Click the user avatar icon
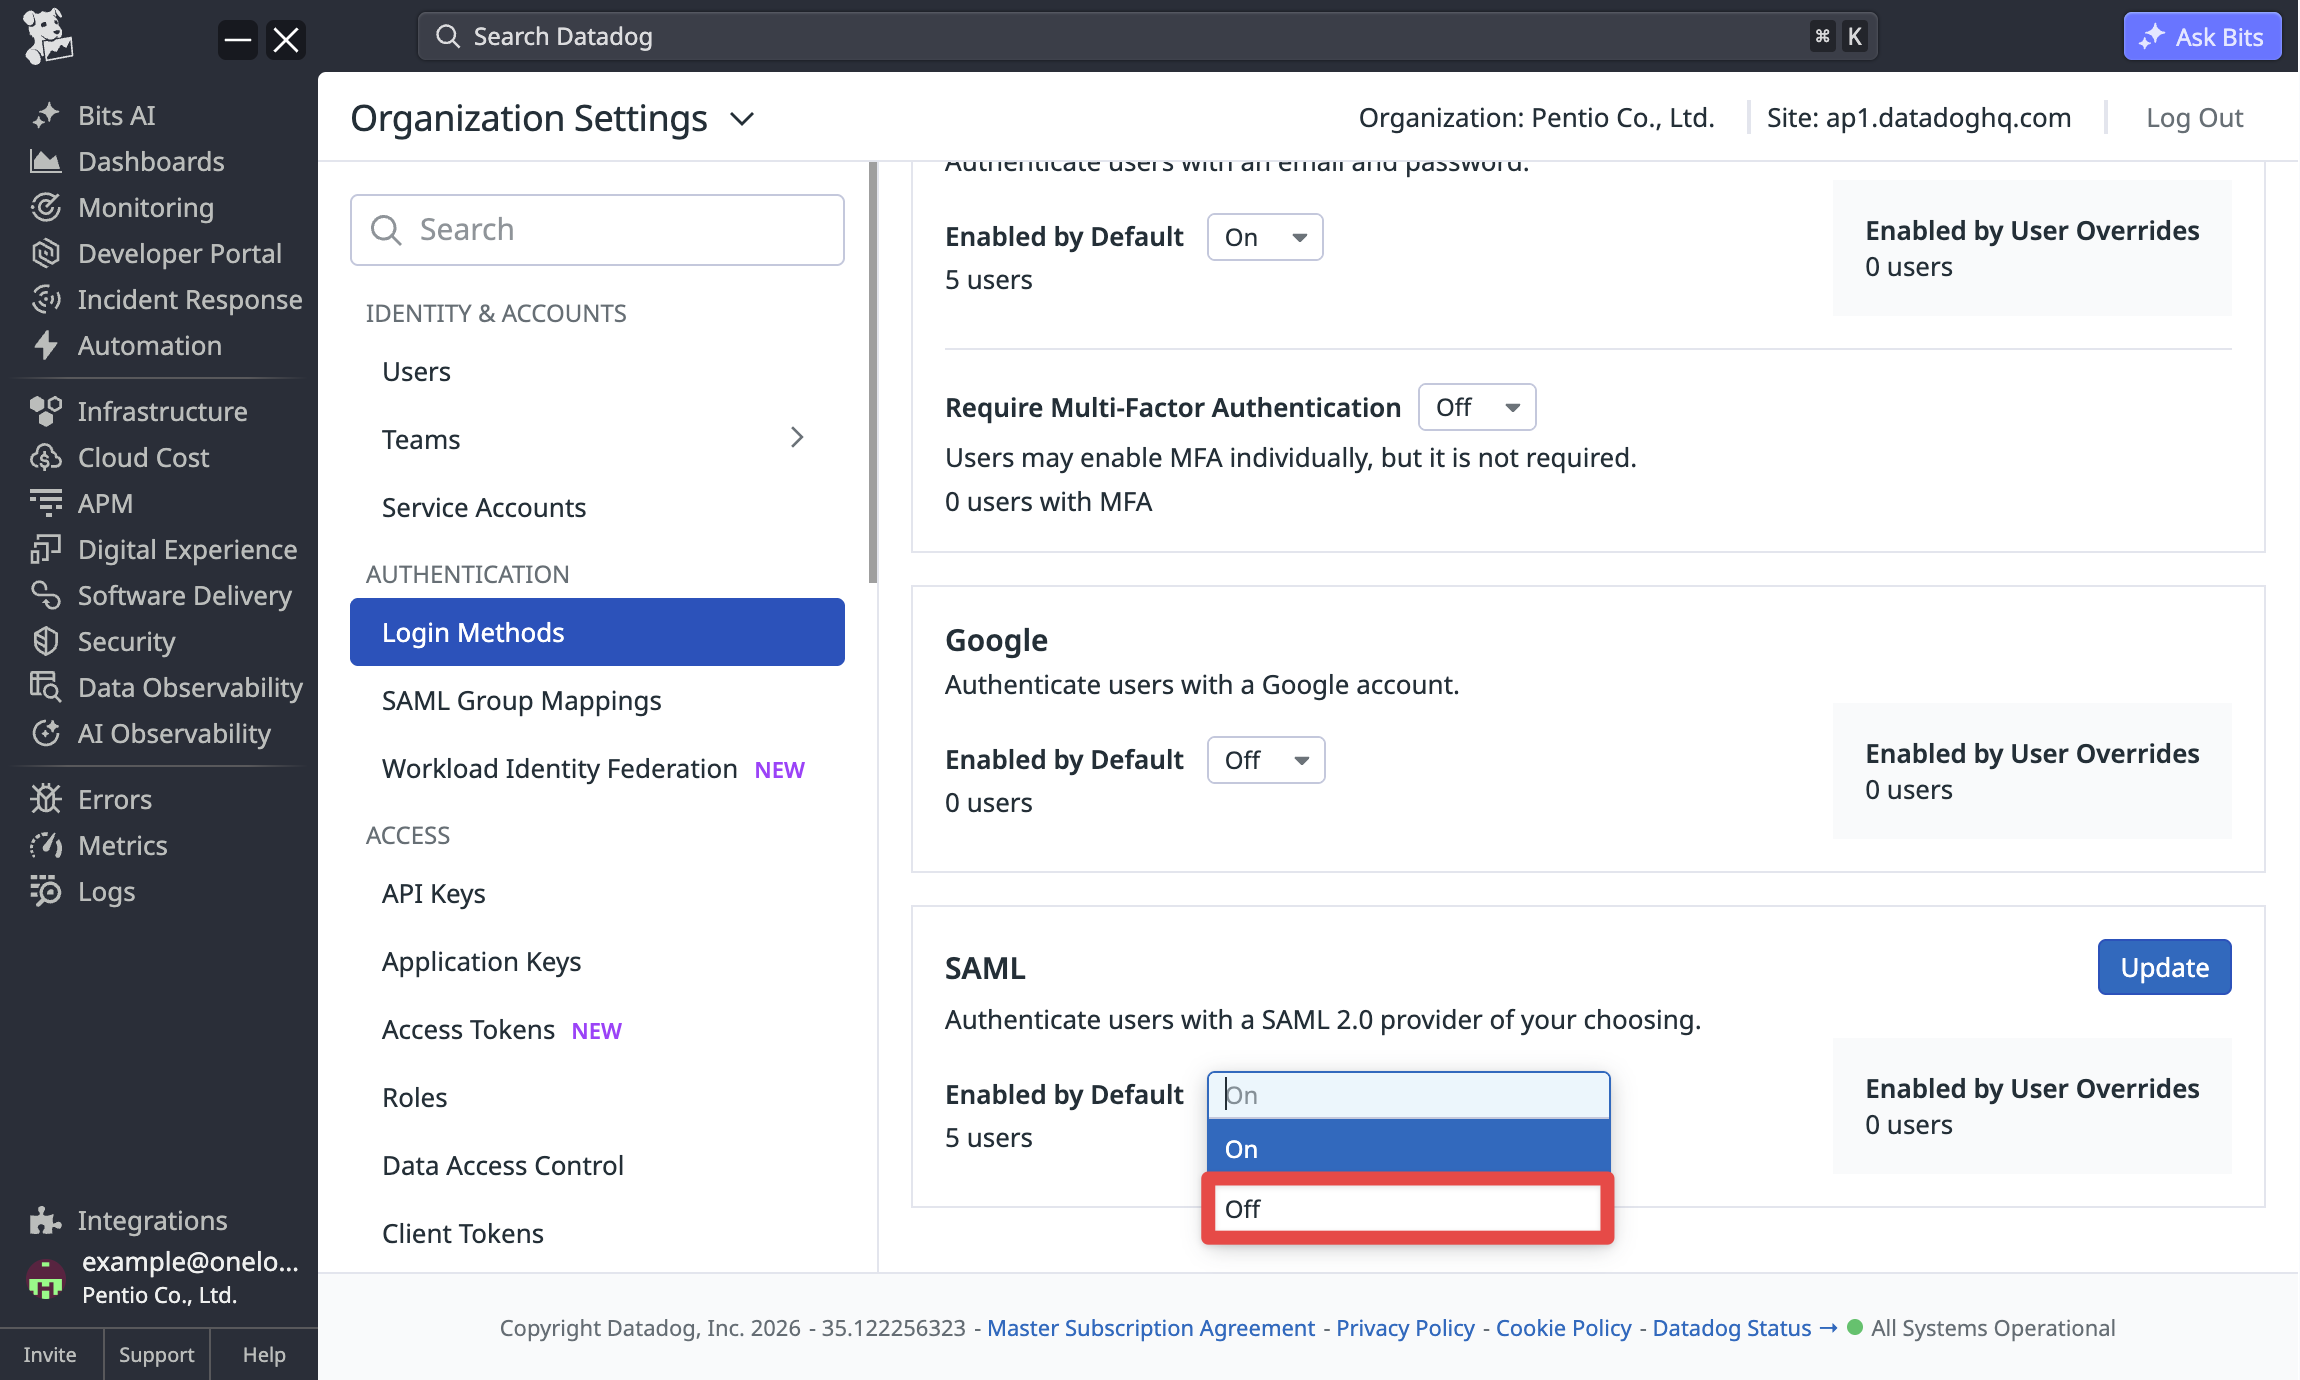This screenshot has height=1380, width=2300. click(45, 1278)
